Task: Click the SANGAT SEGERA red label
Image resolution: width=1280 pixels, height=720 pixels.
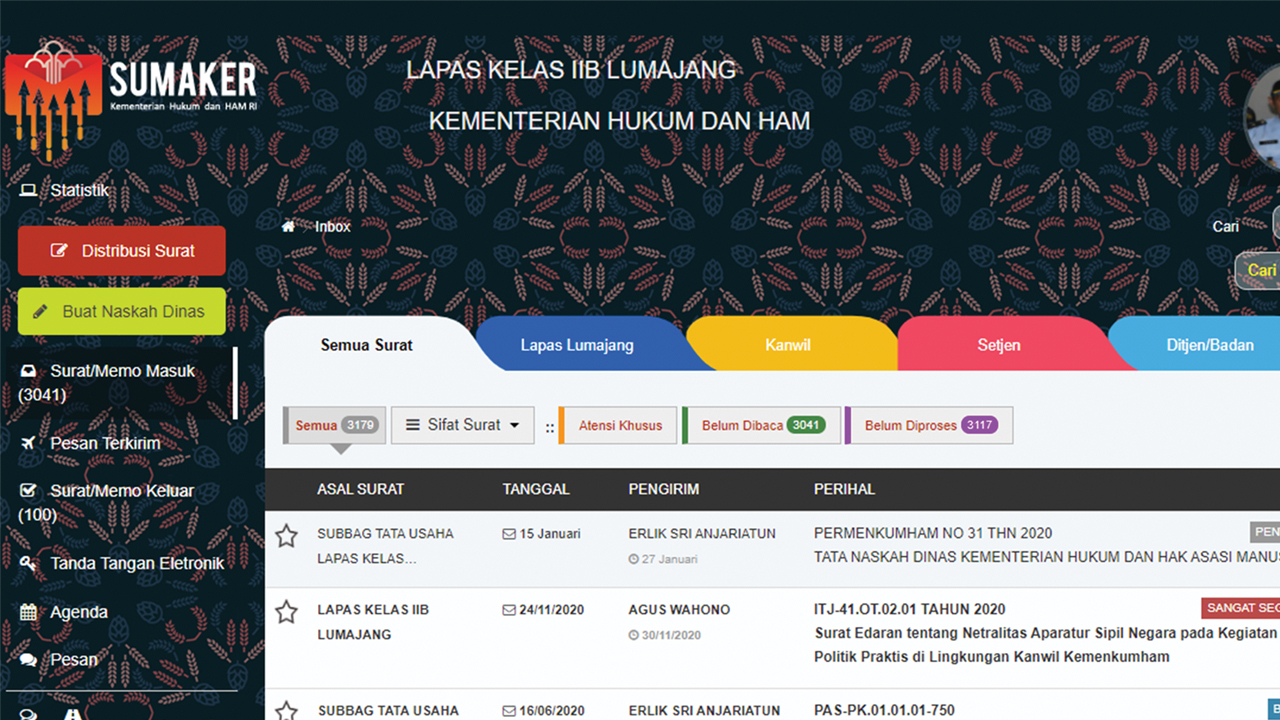Action: 1241,608
